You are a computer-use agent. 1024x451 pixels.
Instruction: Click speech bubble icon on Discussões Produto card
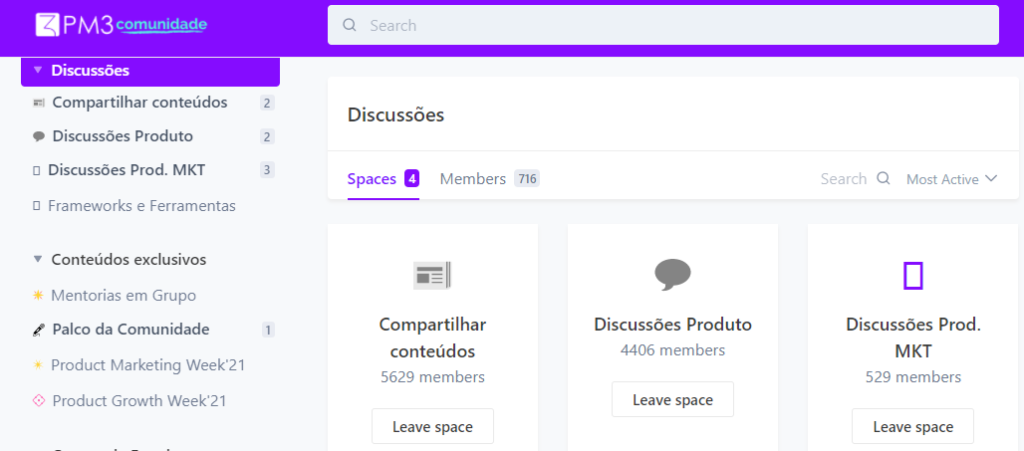673,275
